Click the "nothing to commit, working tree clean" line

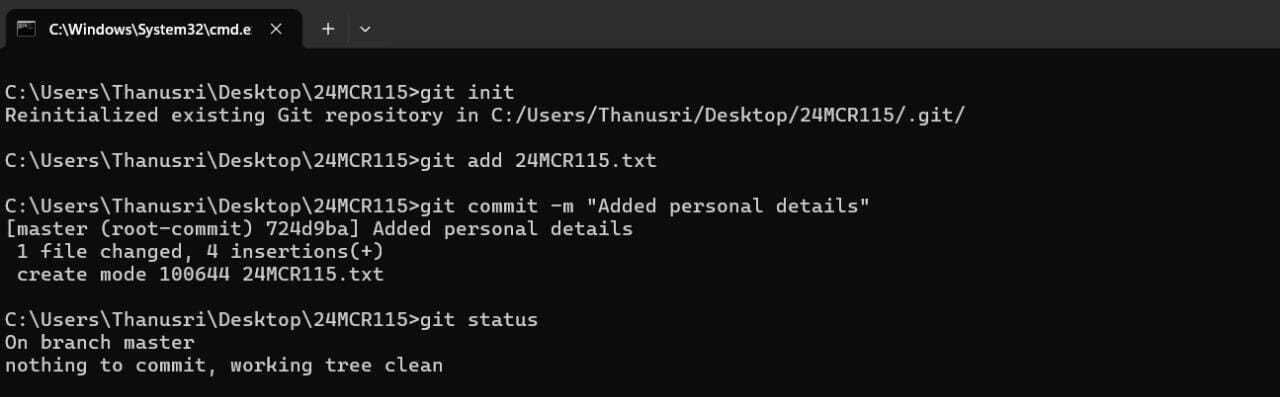coord(224,365)
